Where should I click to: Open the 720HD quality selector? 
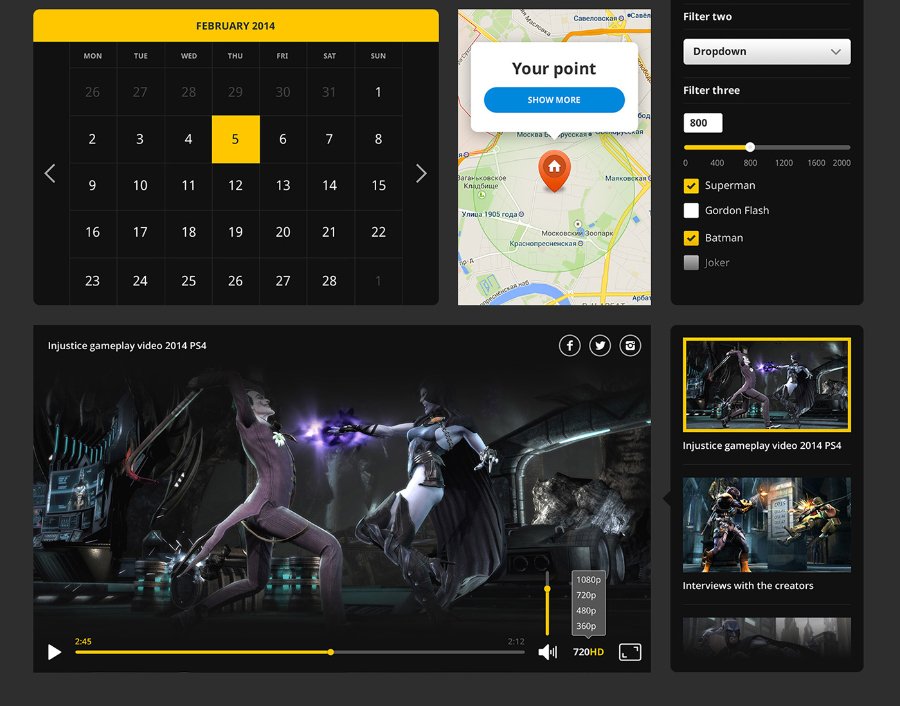pyautogui.click(x=588, y=652)
